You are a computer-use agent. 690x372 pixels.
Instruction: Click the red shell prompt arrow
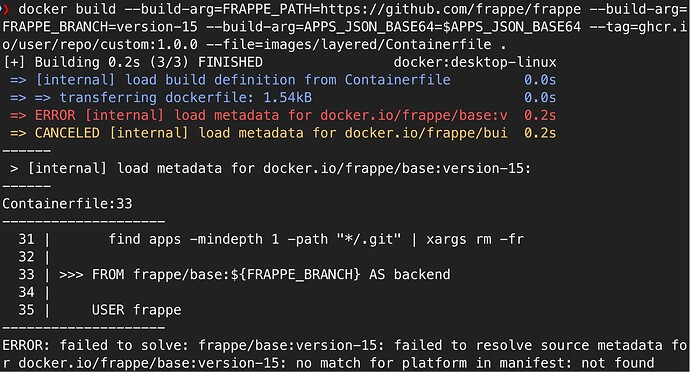[5, 9]
